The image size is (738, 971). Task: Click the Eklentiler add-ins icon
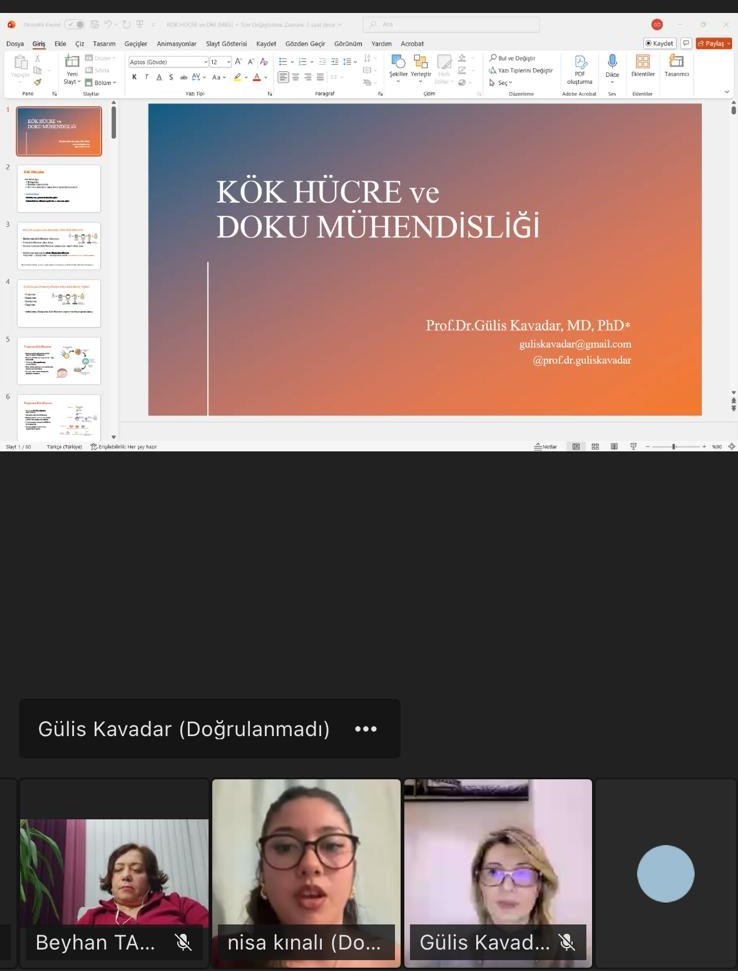tap(642, 64)
